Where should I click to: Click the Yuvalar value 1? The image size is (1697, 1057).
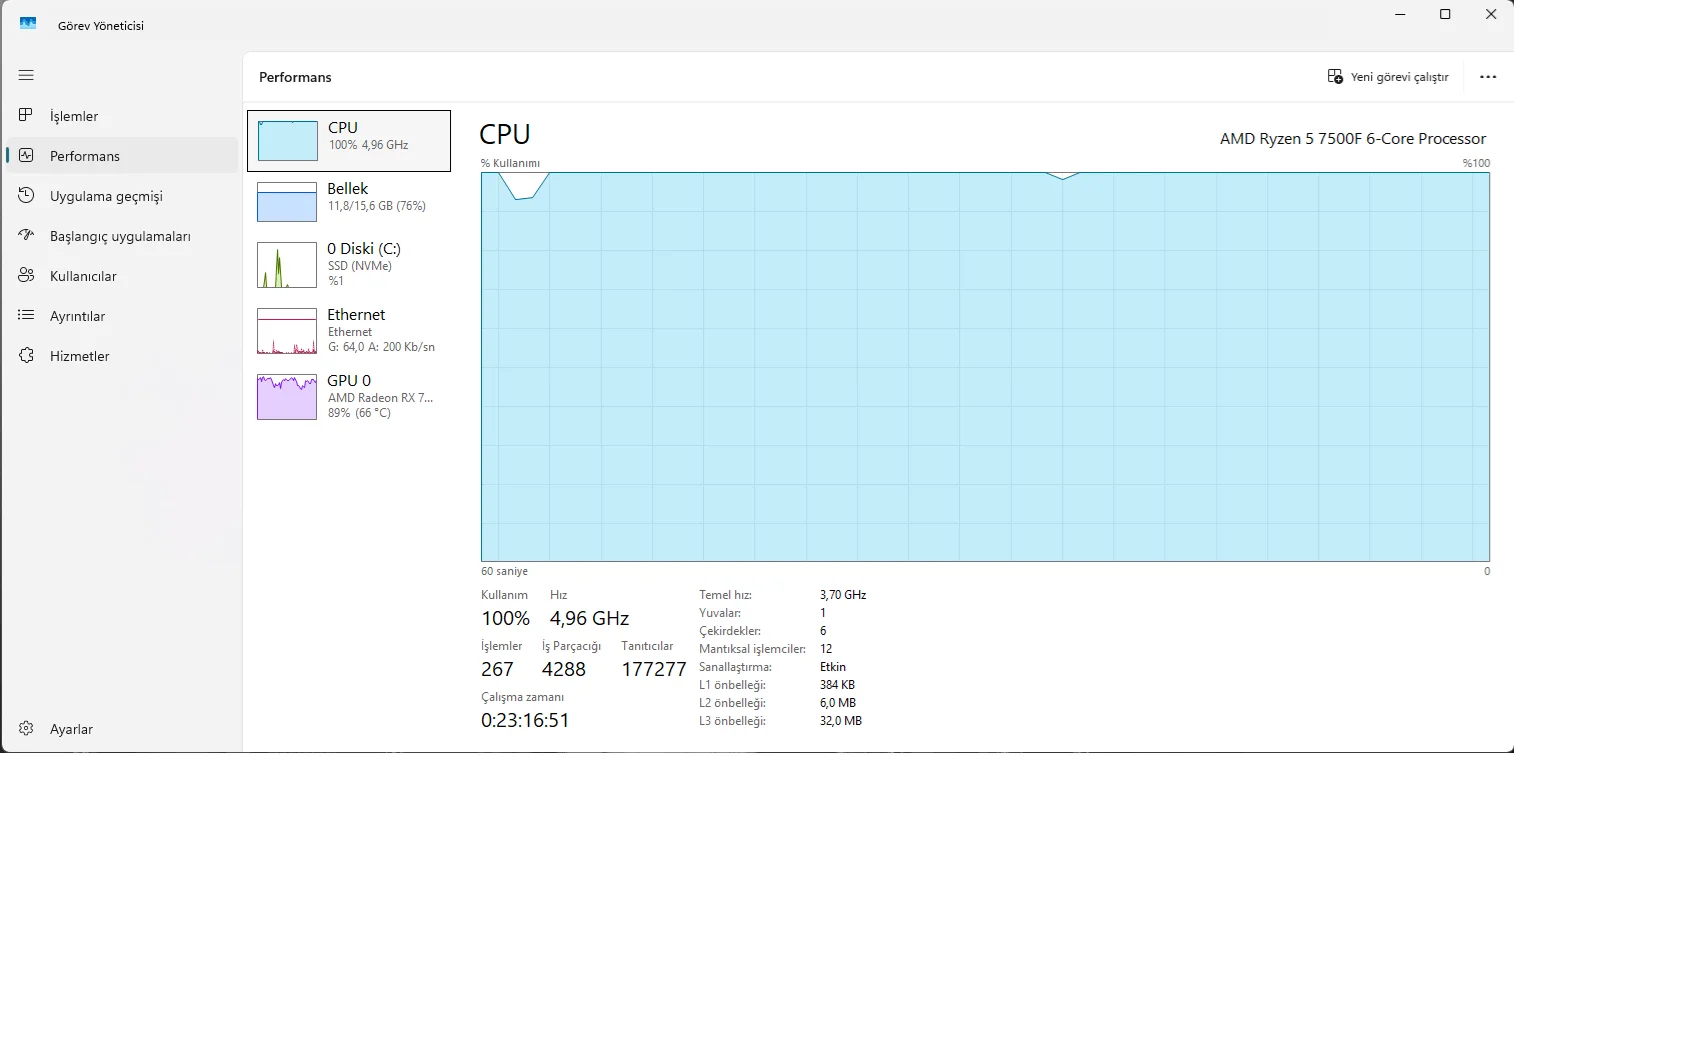(823, 613)
